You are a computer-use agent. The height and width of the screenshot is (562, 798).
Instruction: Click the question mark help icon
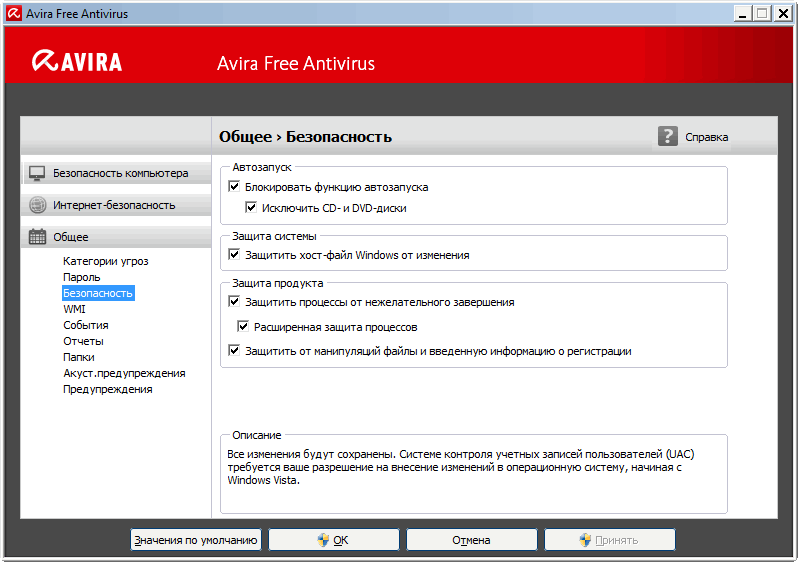(x=668, y=136)
